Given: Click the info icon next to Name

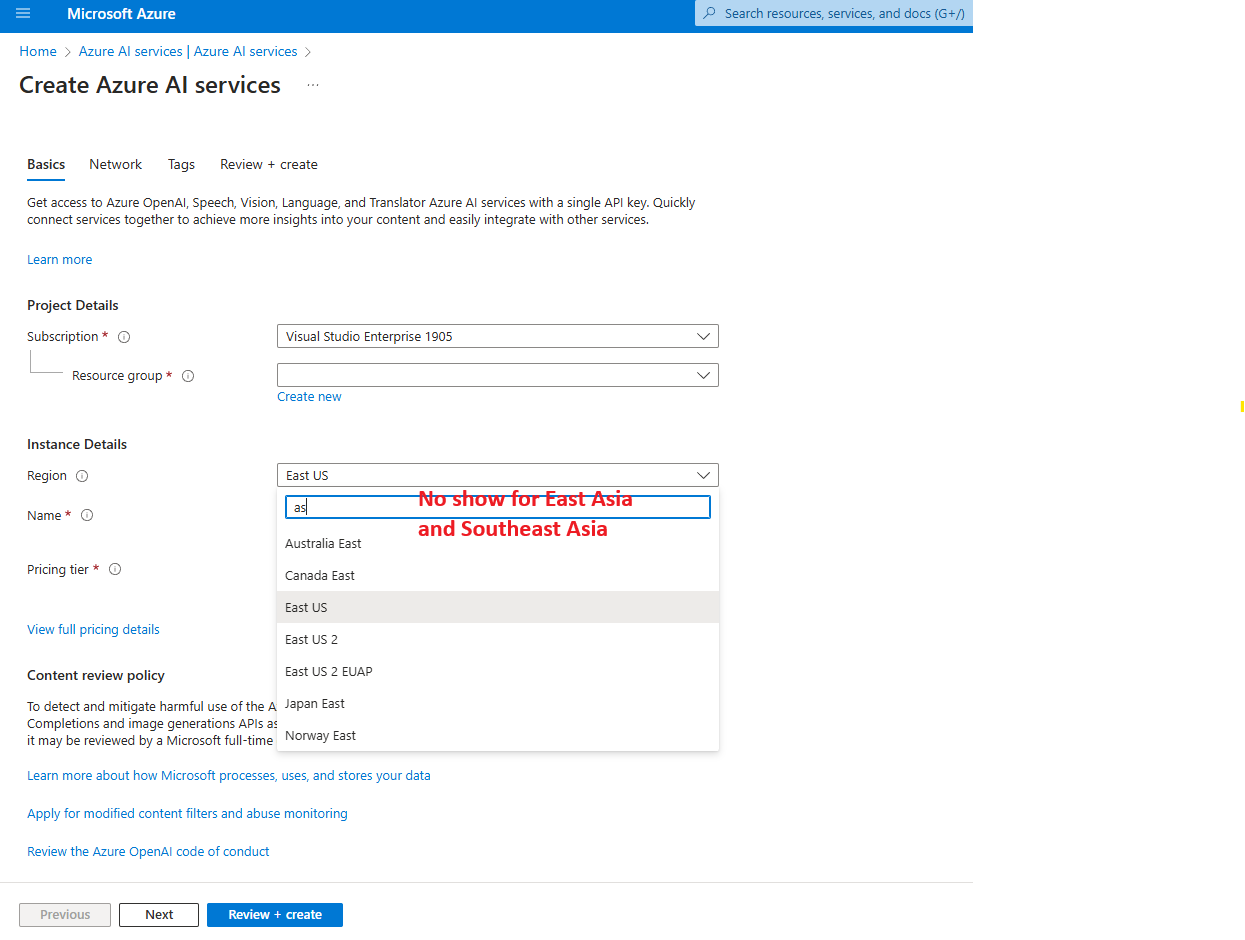Looking at the screenshot, I should coord(87,516).
